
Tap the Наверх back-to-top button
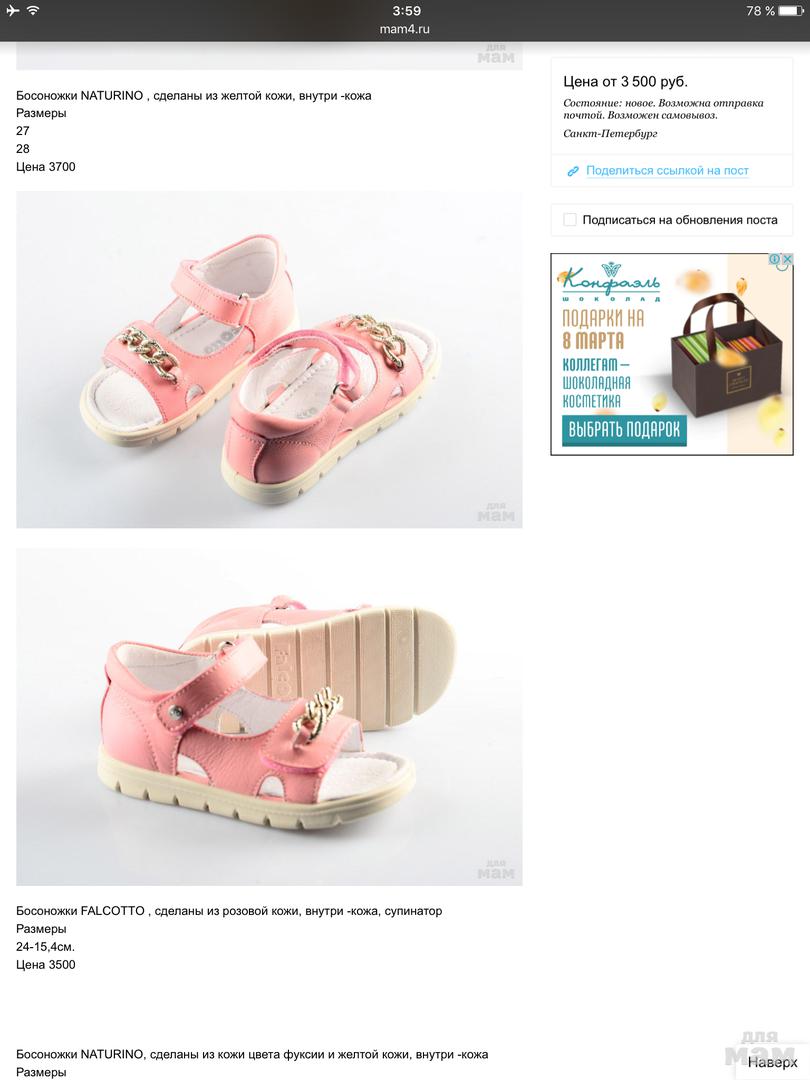(x=772, y=1063)
